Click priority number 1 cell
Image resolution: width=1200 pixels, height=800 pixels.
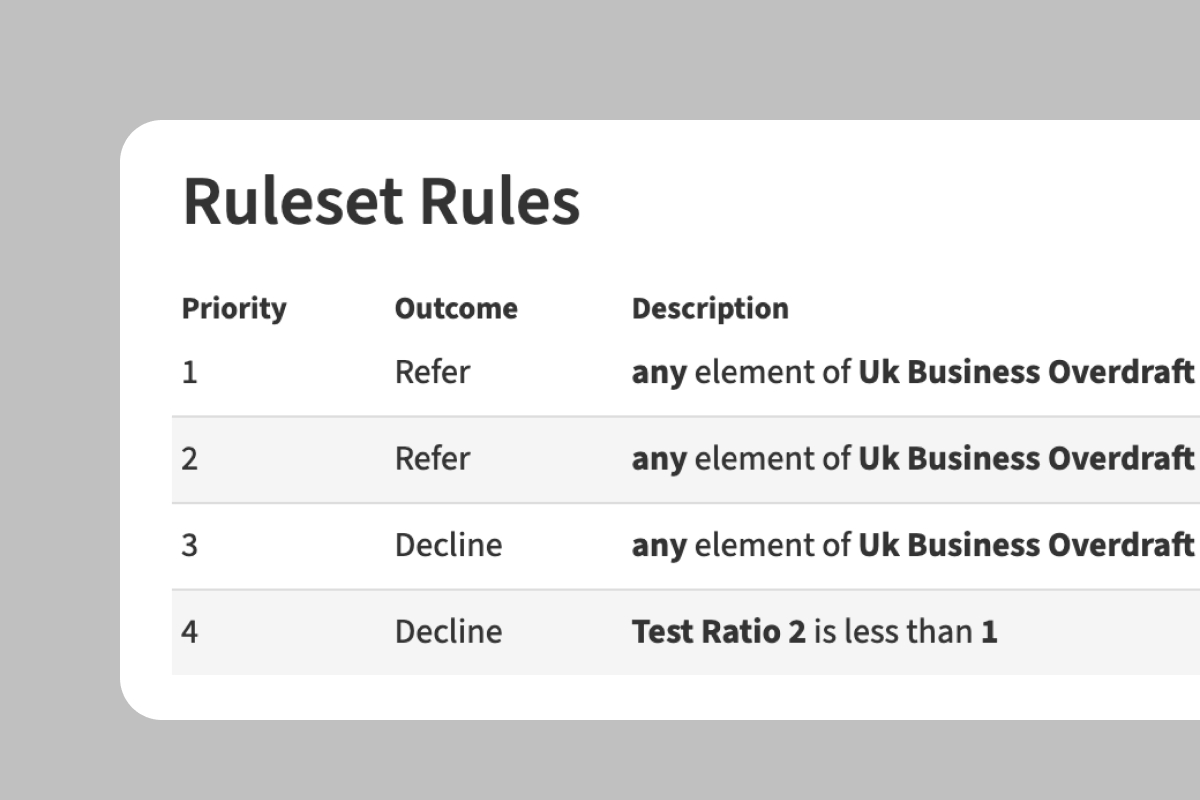pos(190,373)
